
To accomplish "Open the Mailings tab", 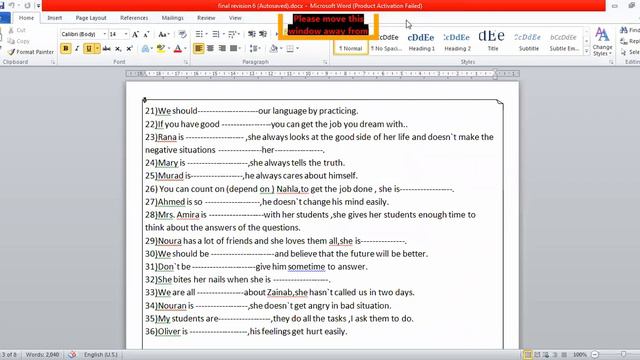I will 172,18.
